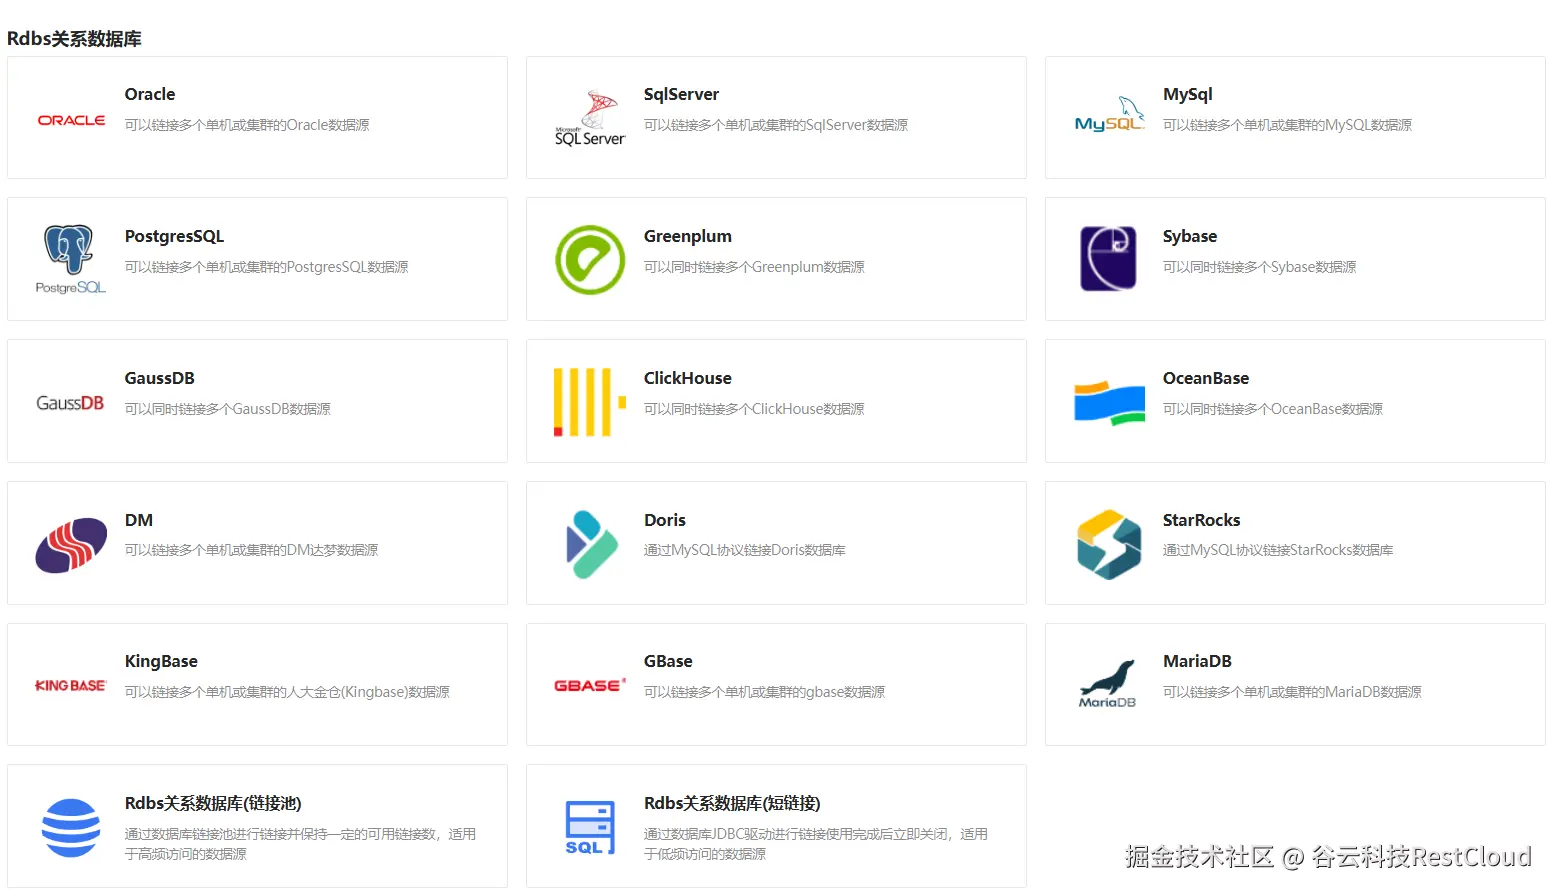This screenshot has width=1557, height=895.
Task: Select the blue connection pool database icon
Action: click(71, 828)
